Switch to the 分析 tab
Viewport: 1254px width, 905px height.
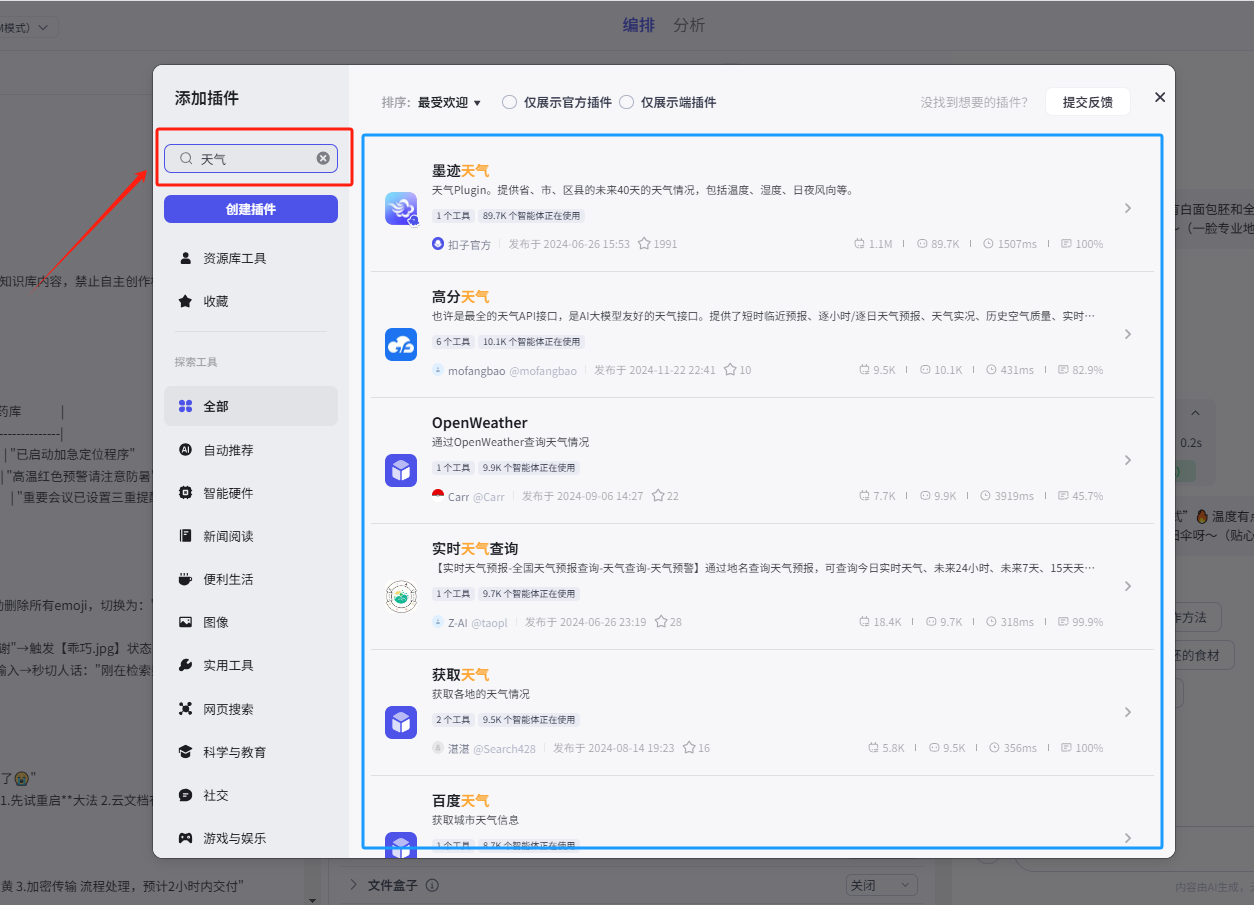689,25
